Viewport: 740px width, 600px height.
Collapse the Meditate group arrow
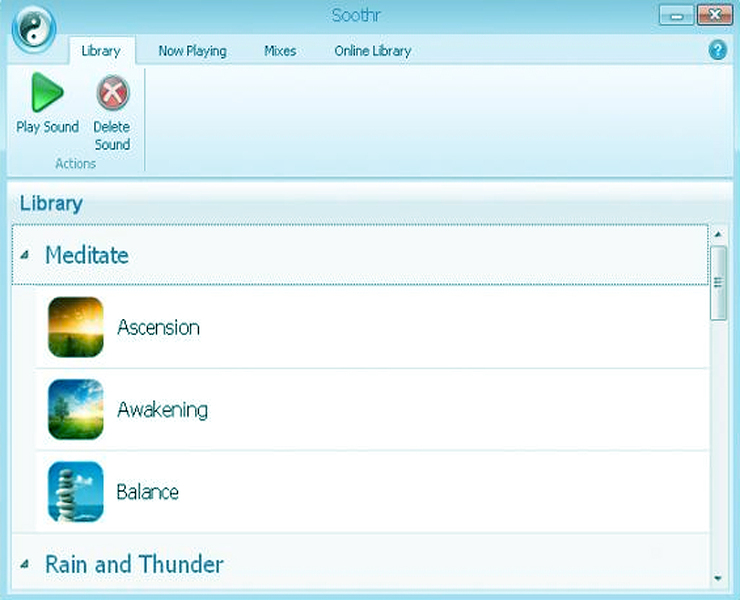(25, 255)
